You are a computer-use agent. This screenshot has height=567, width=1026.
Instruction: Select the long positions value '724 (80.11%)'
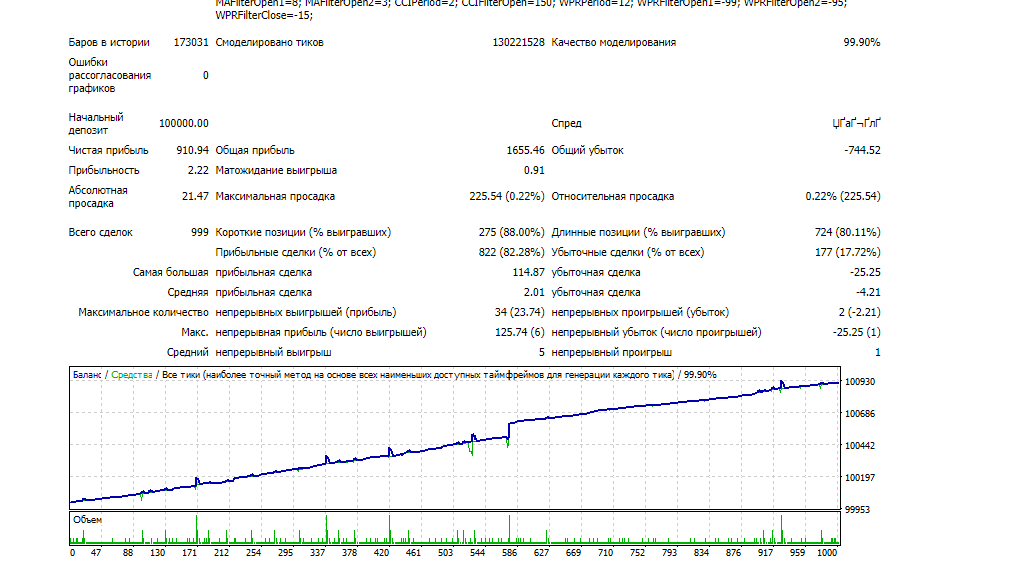(847, 233)
